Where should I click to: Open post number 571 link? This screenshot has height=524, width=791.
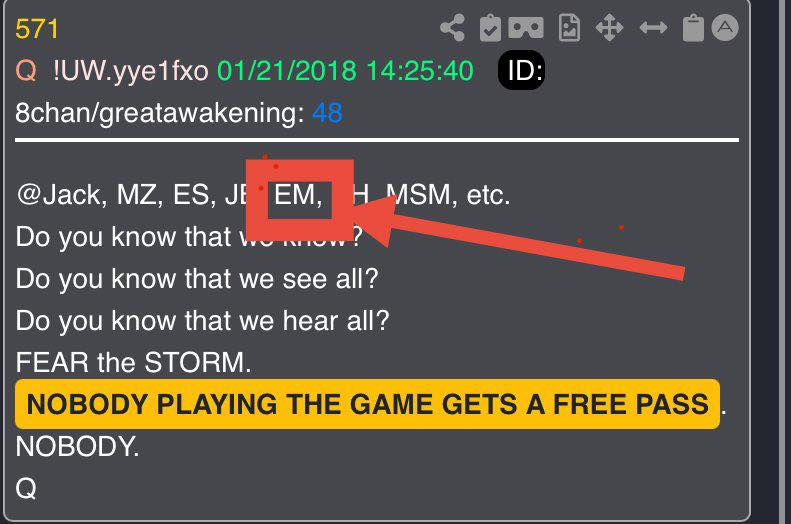coord(37,29)
